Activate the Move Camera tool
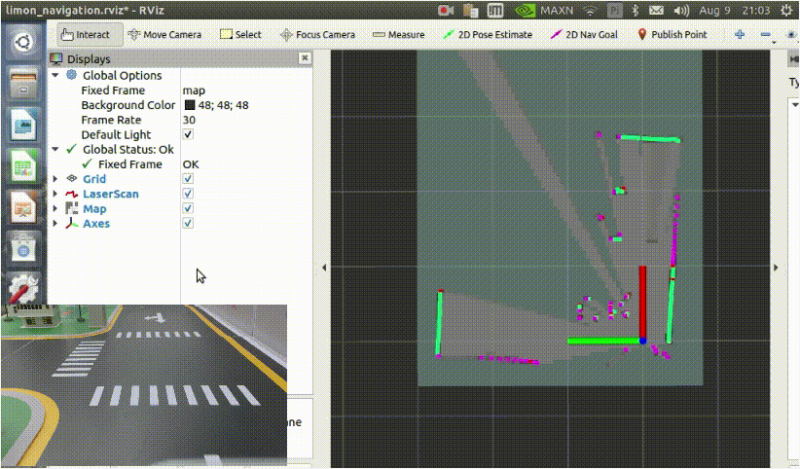800x469 pixels. click(164, 34)
